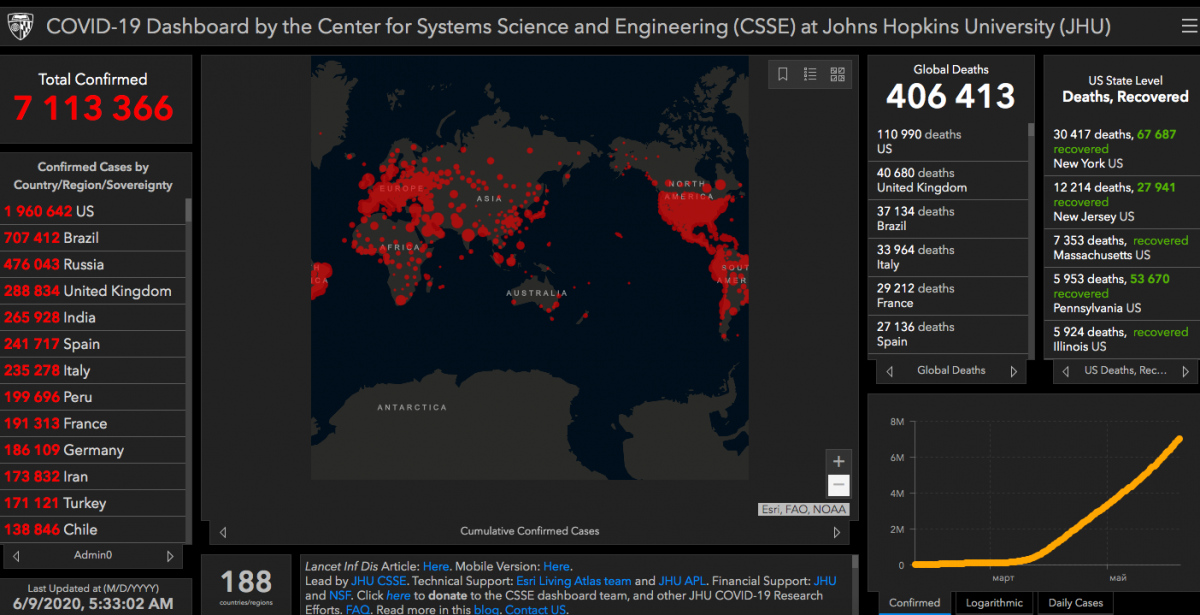This screenshot has width=1200, height=615.
Task: Click the Johns Hopkins shield logo
Action: click(20, 25)
